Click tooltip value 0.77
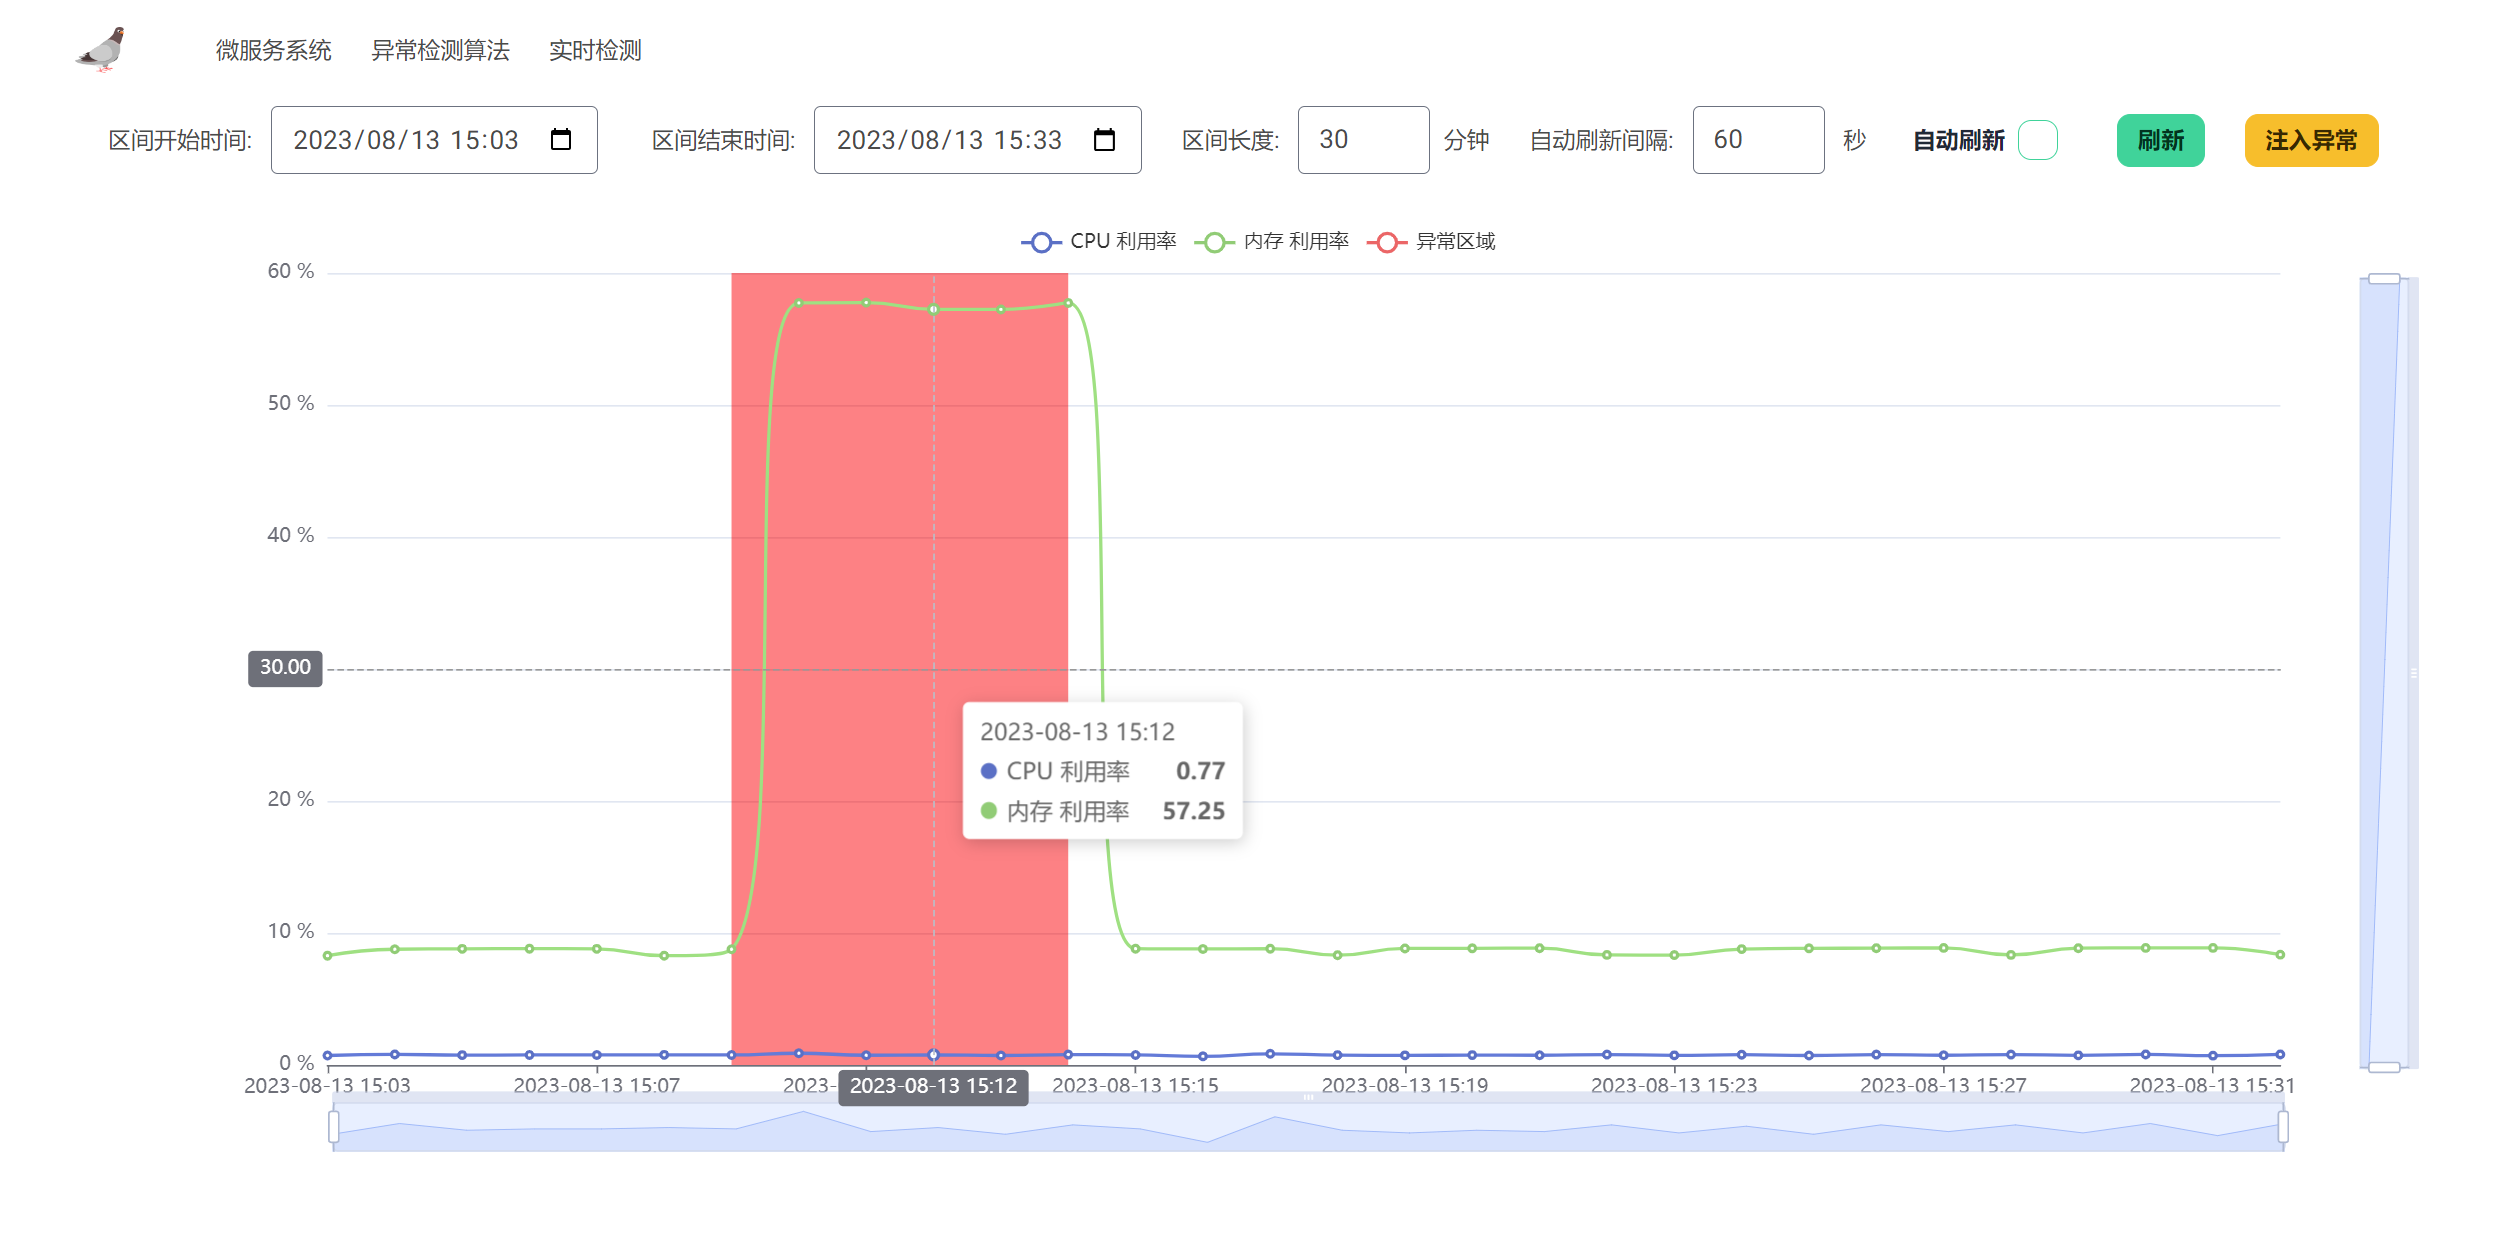This screenshot has width=2517, height=1239. click(1200, 771)
